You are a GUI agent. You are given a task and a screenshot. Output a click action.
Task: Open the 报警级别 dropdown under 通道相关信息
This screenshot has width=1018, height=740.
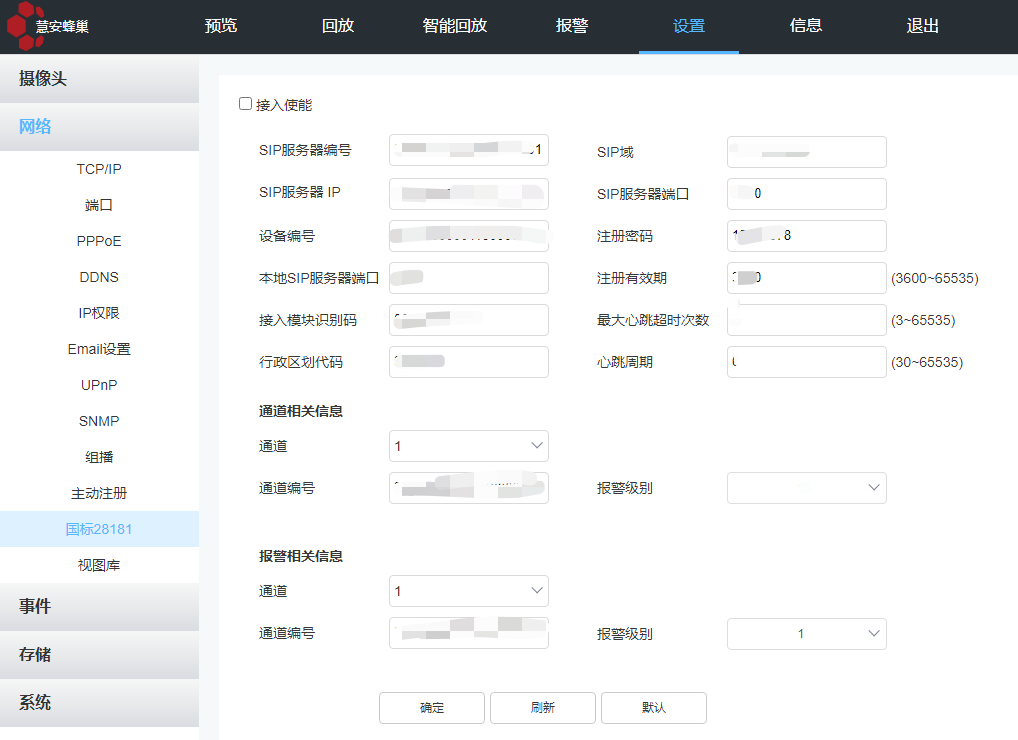pyautogui.click(x=806, y=488)
